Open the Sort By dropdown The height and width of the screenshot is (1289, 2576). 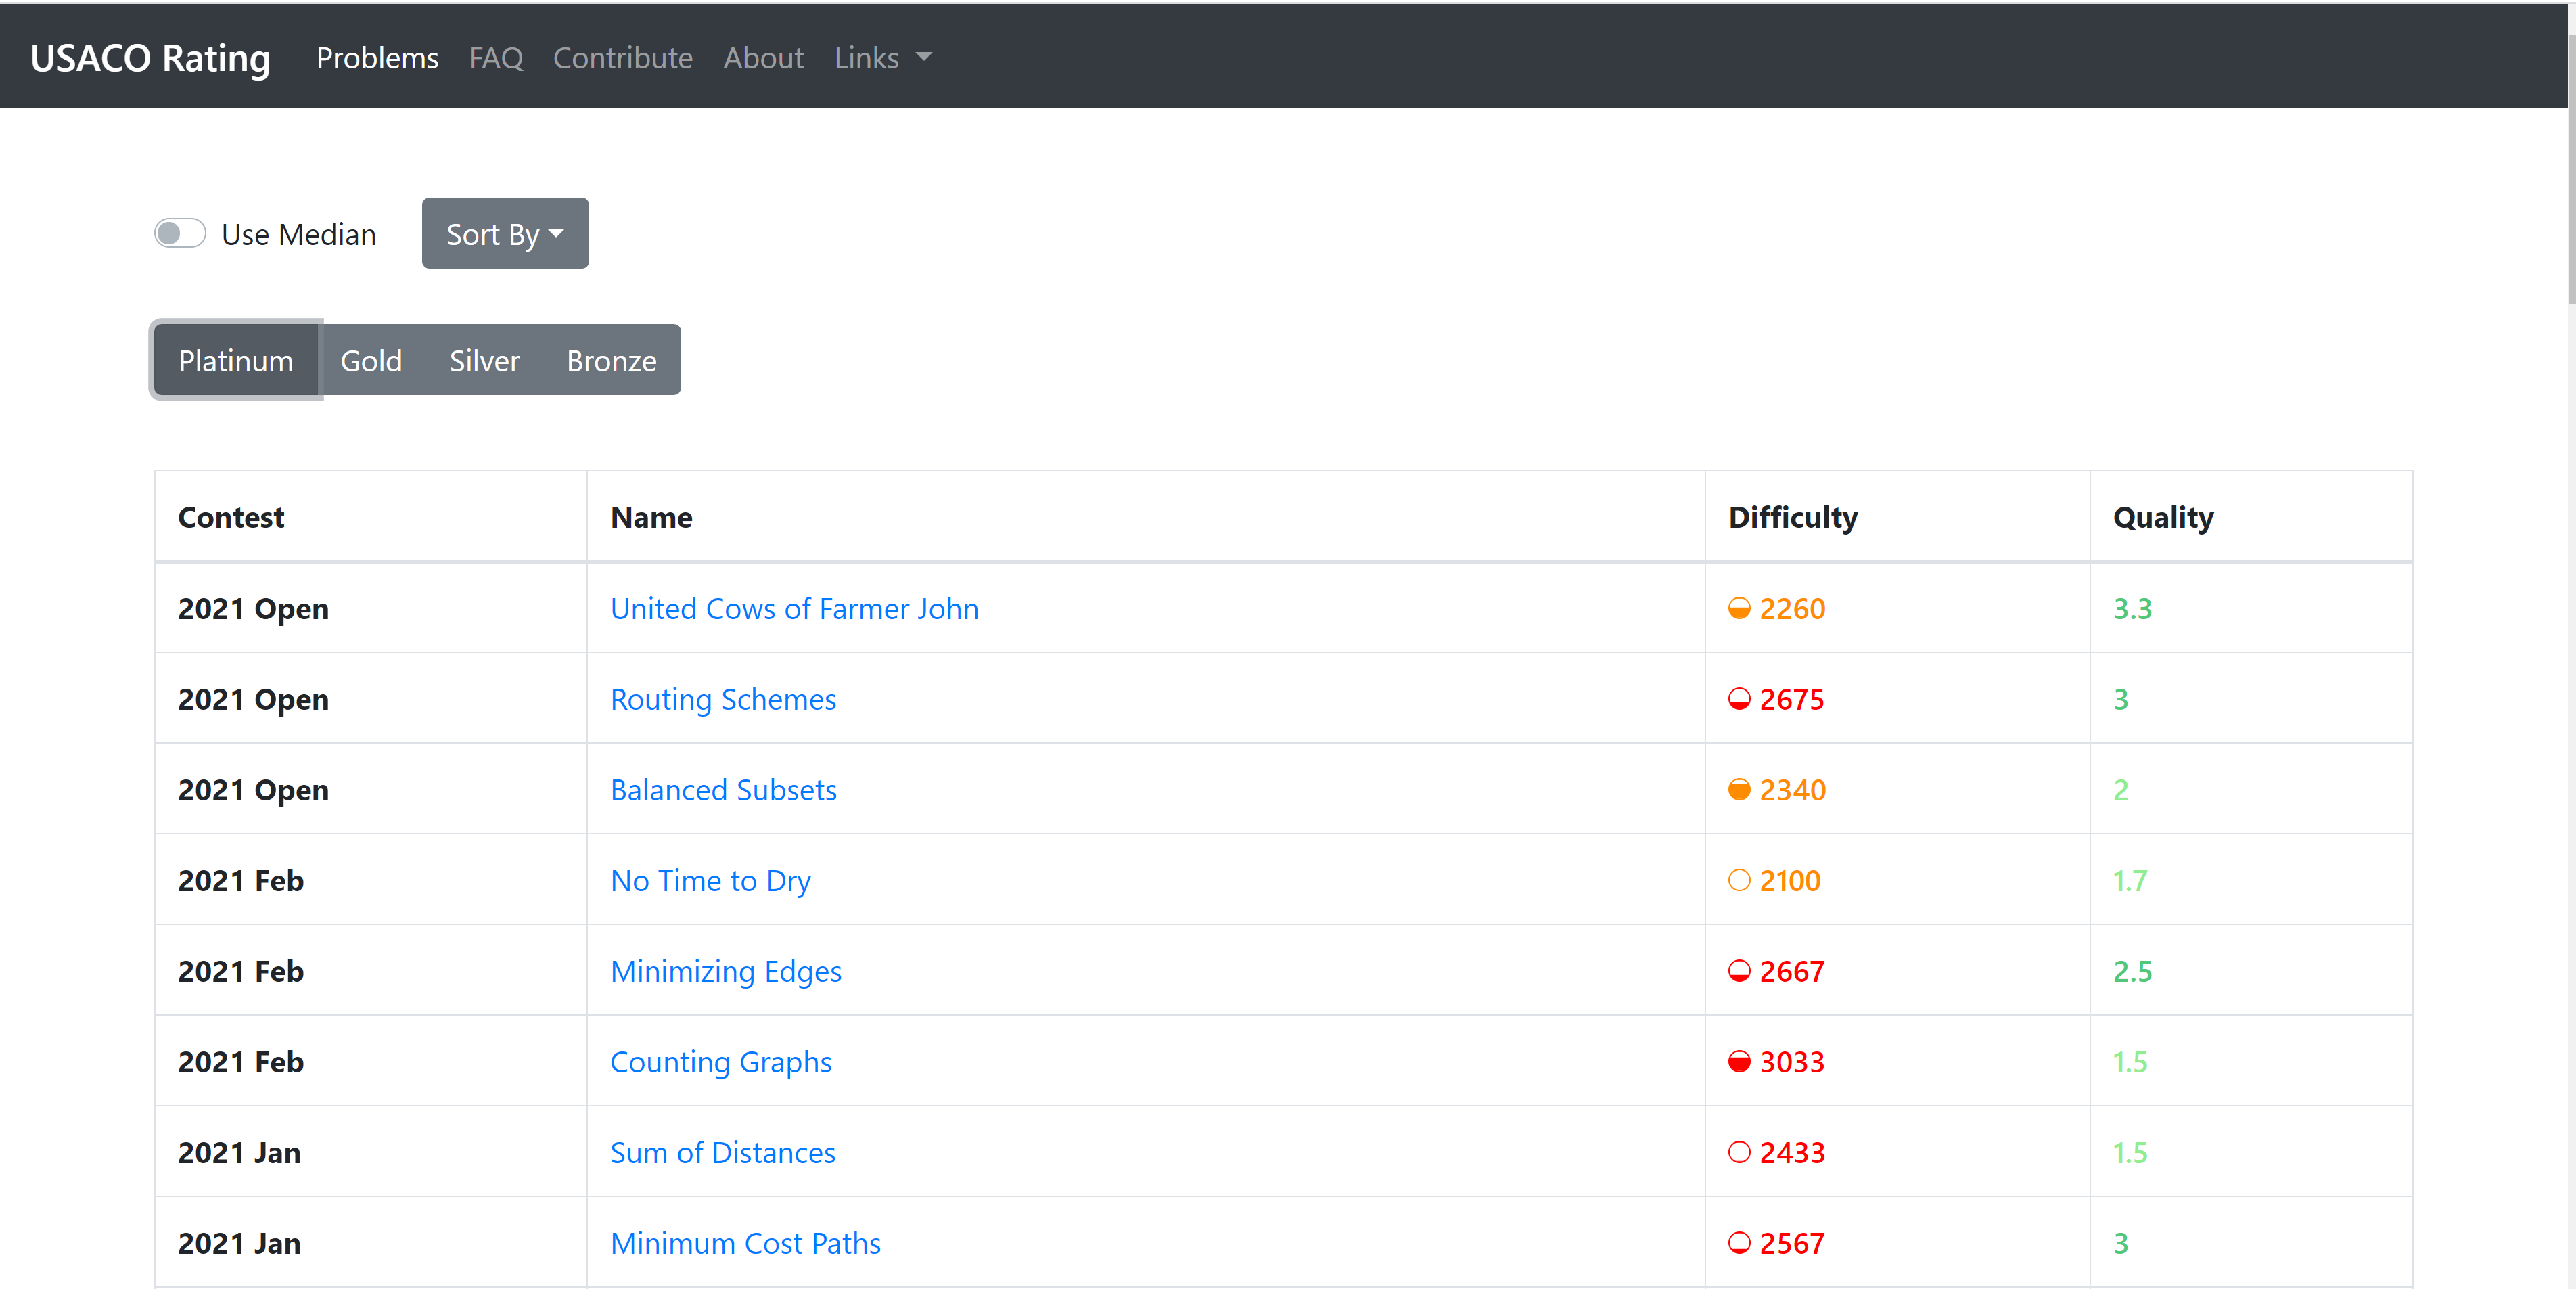click(505, 234)
